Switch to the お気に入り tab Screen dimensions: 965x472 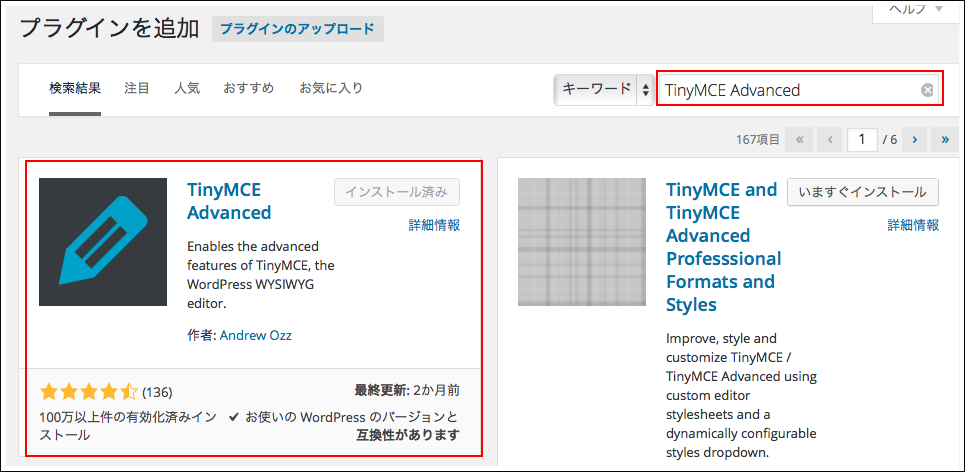tap(331, 88)
